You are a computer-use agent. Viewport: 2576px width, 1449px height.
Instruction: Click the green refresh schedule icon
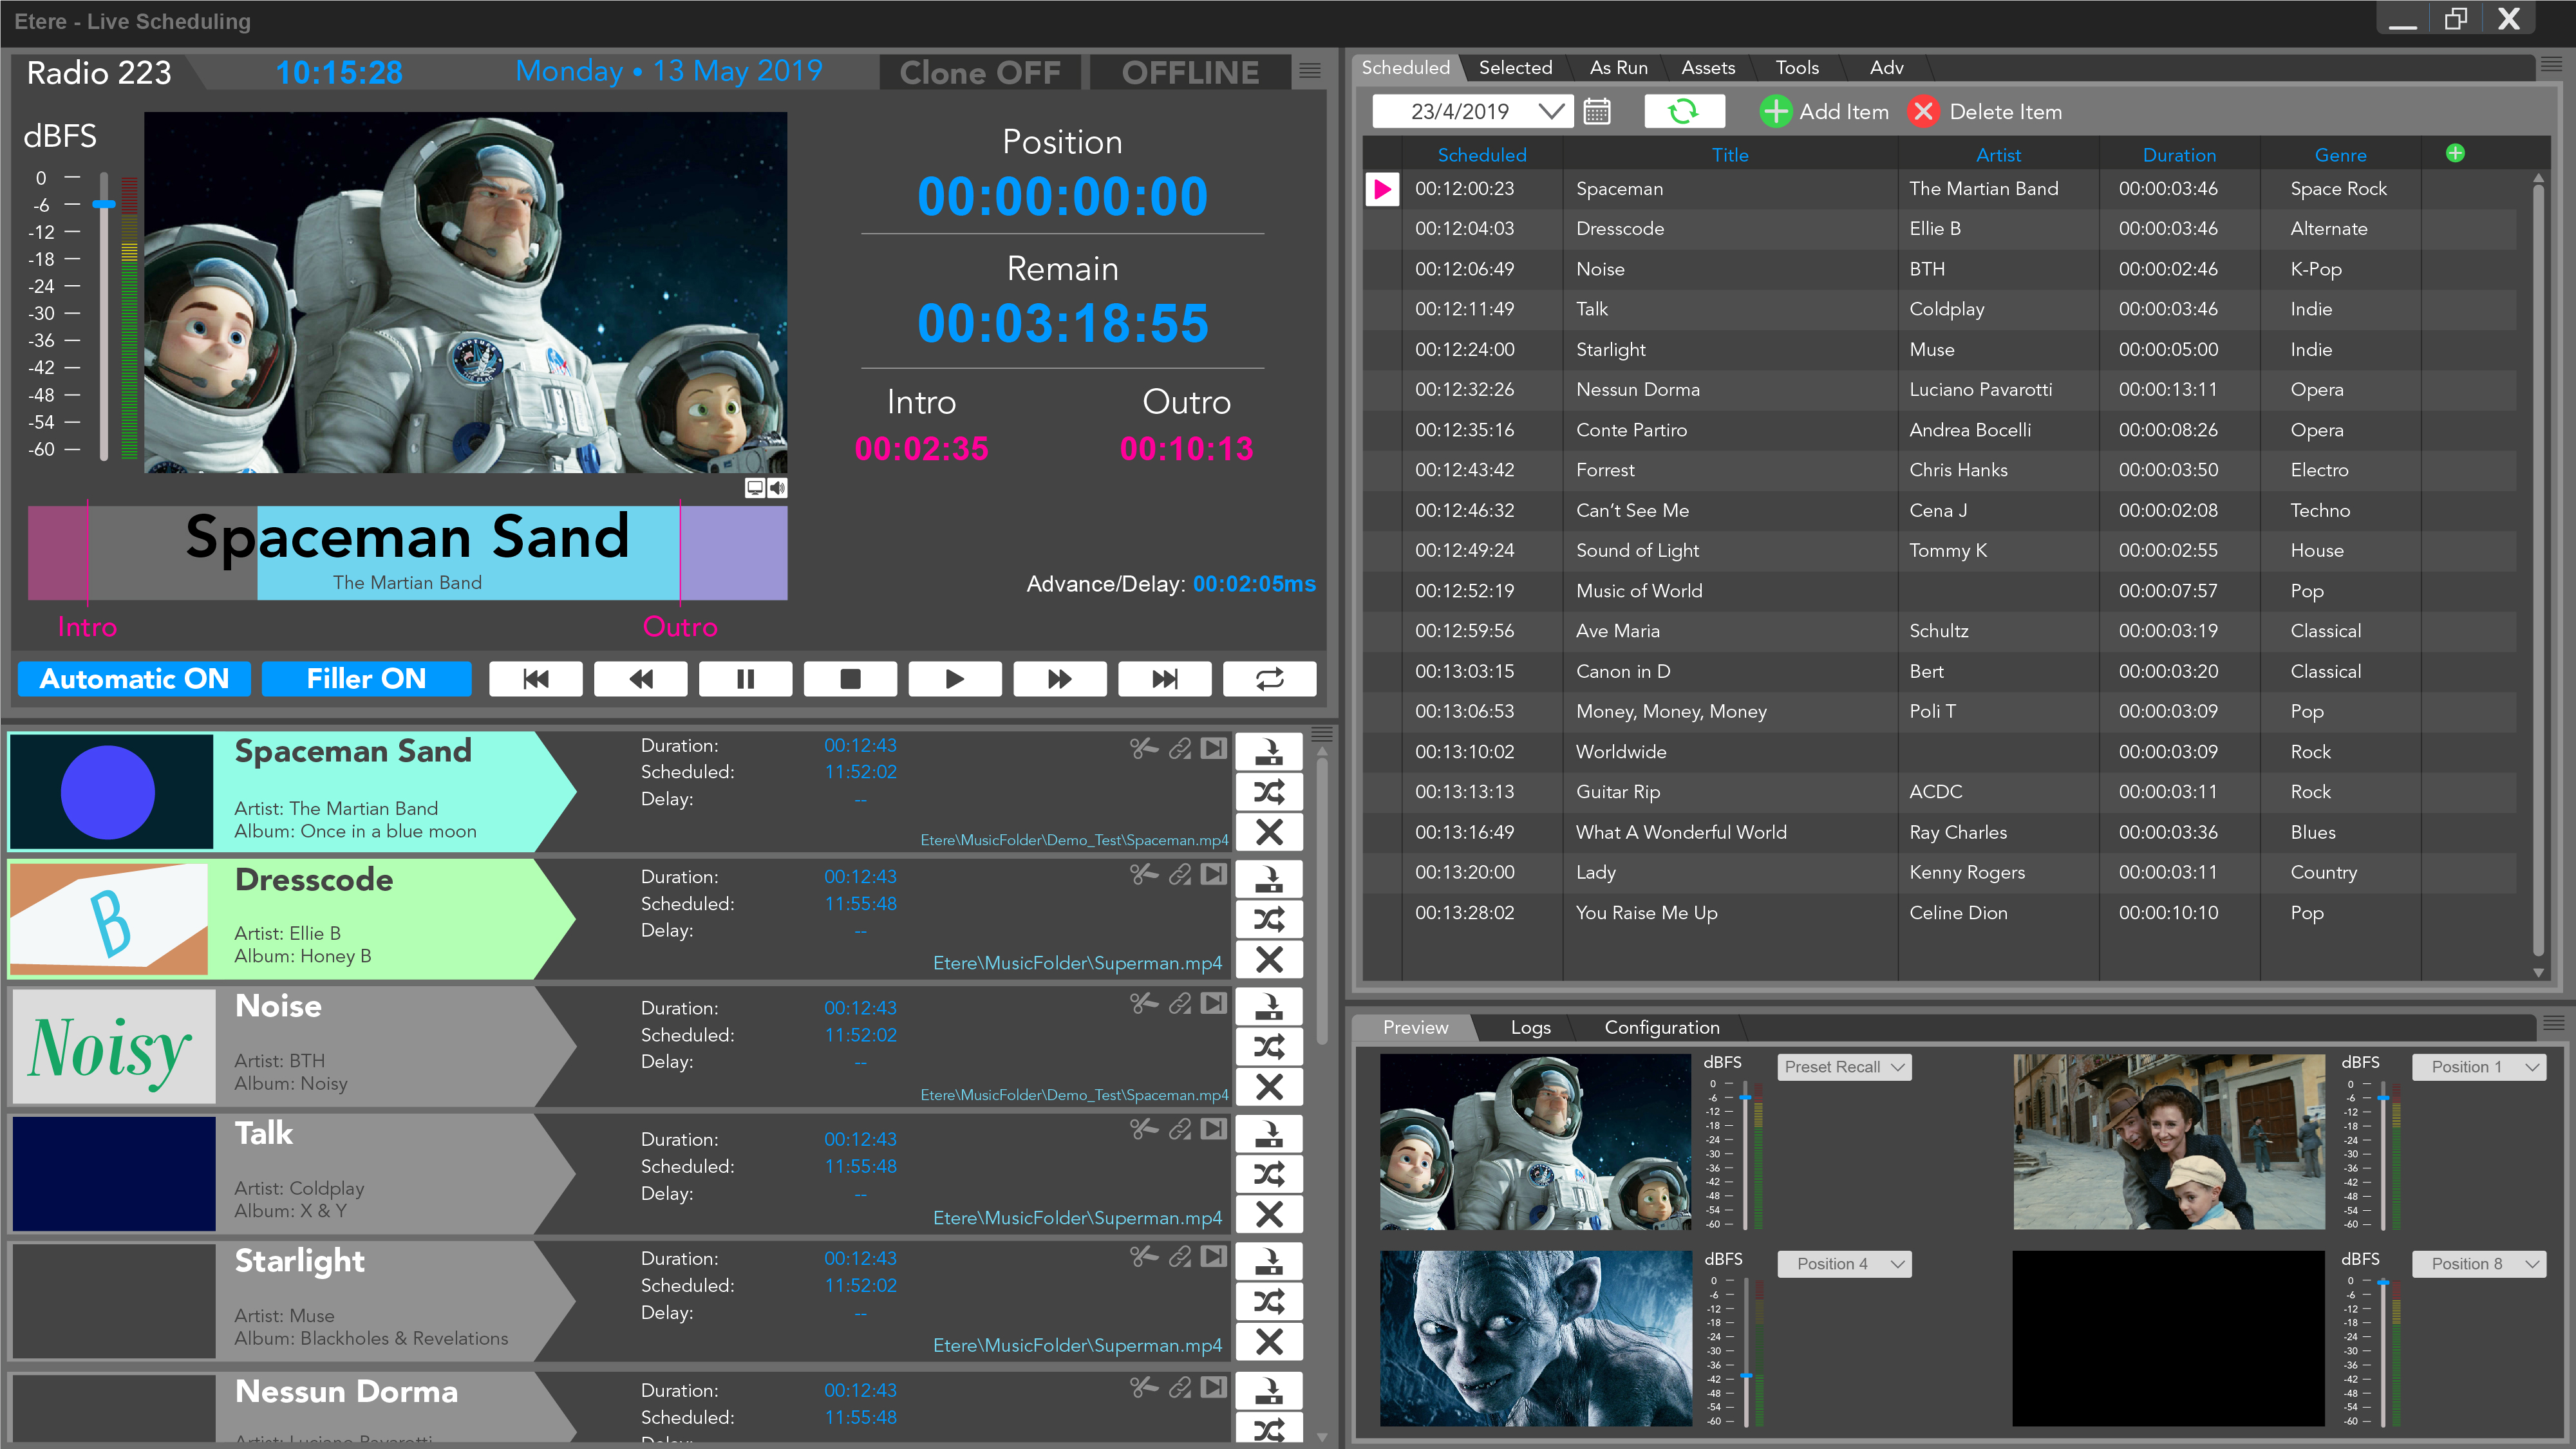(1684, 111)
